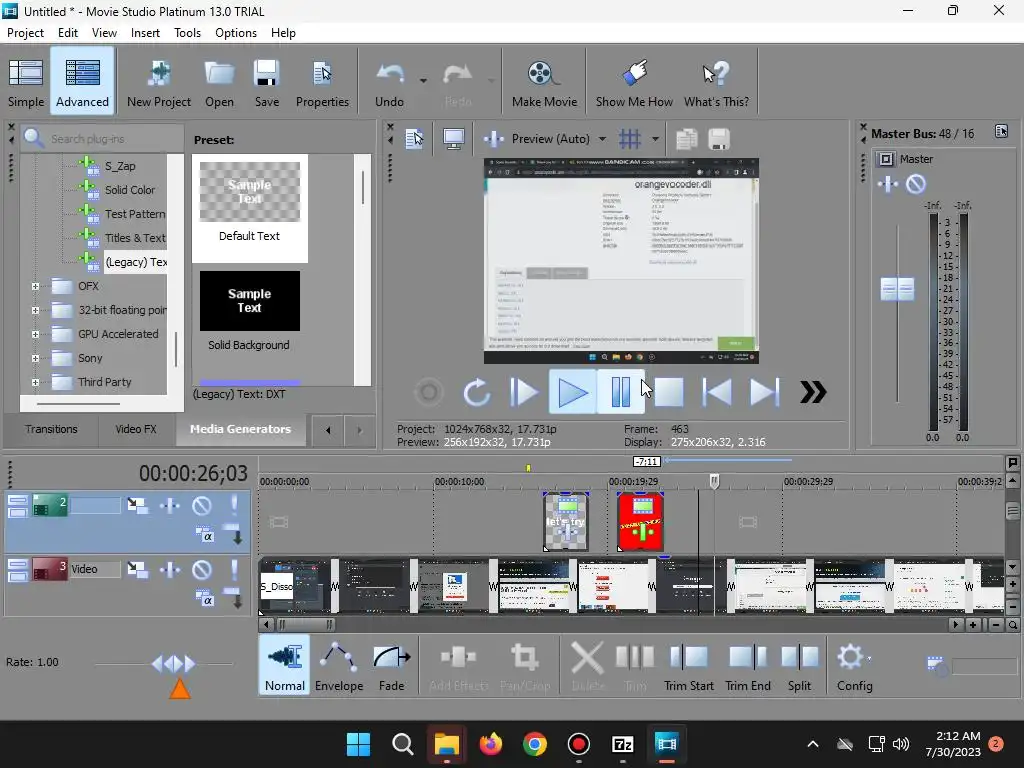Viewport: 1024px width, 768px height.
Task: Click the Open folder icon
Action: pyautogui.click(x=219, y=83)
